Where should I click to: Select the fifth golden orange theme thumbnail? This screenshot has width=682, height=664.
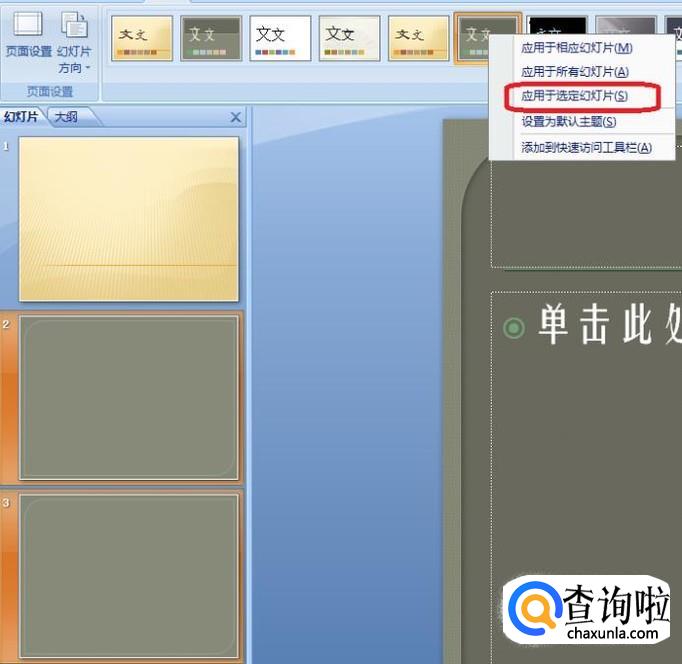pos(418,38)
